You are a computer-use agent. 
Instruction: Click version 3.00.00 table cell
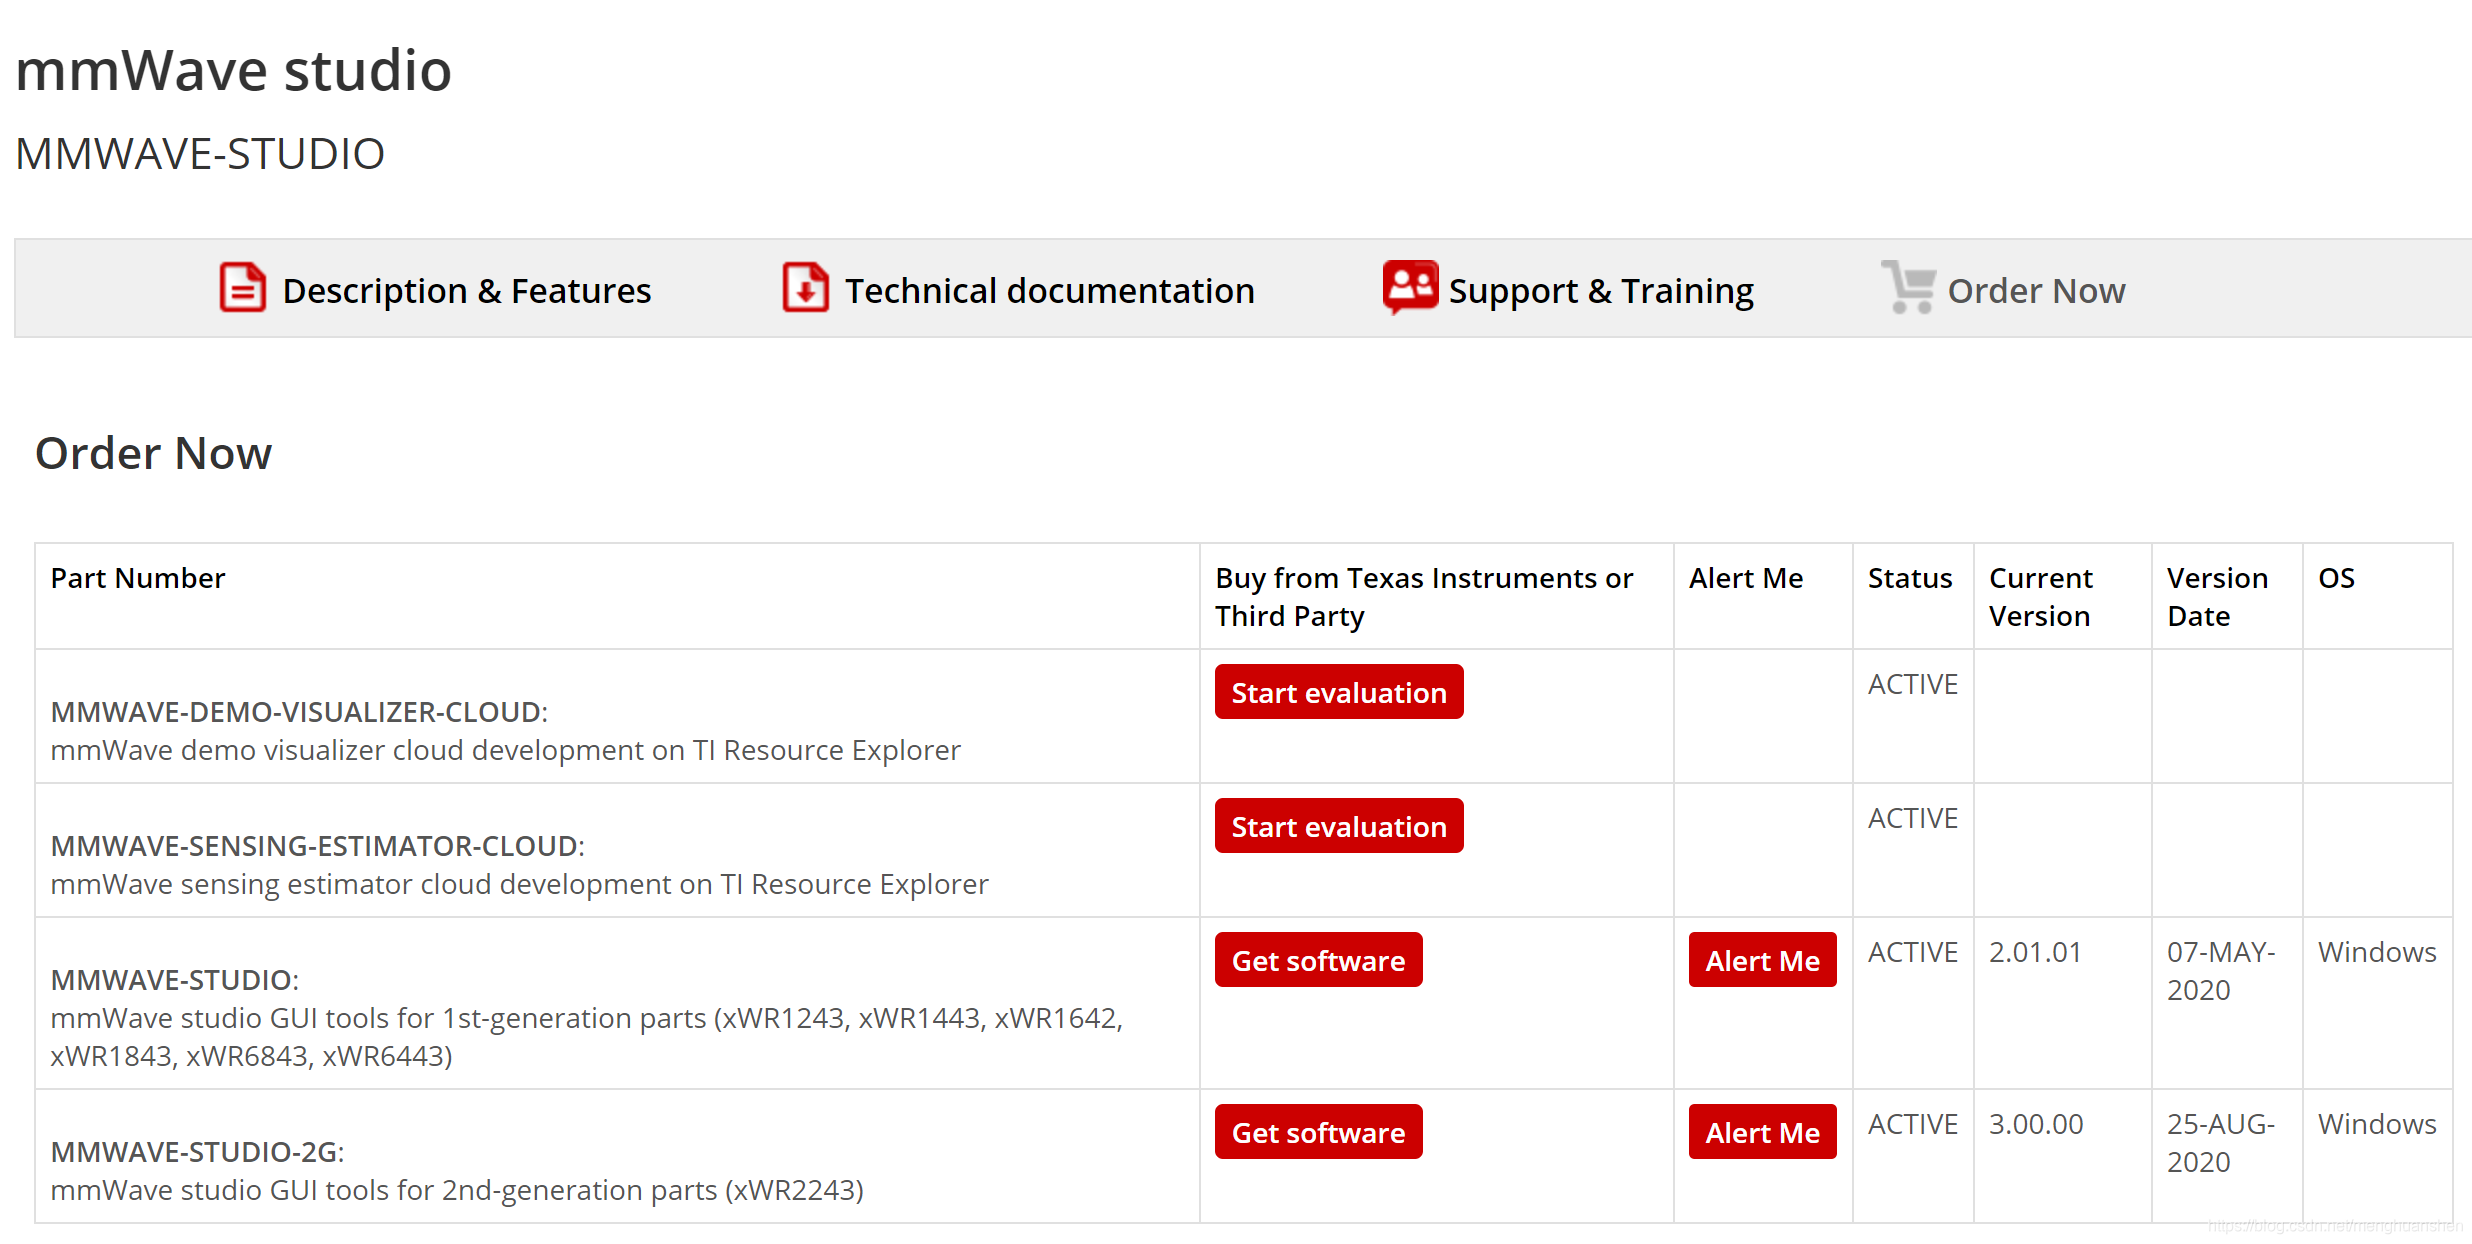(x=2035, y=1124)
